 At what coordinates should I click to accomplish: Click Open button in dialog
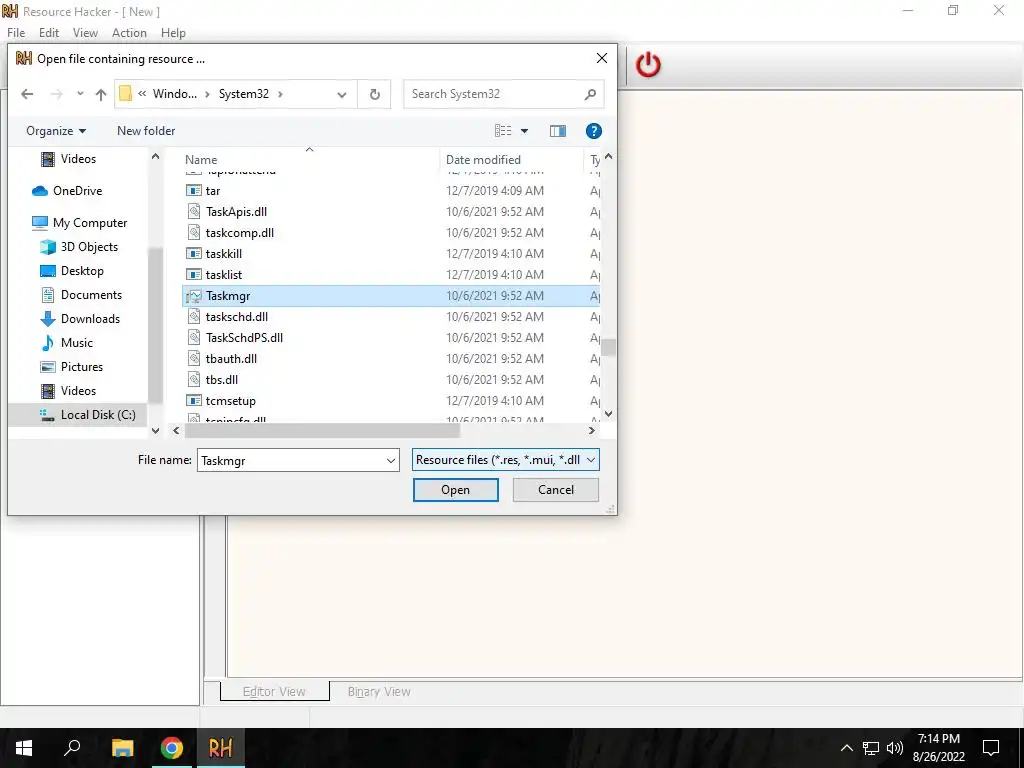coord(455,490)
